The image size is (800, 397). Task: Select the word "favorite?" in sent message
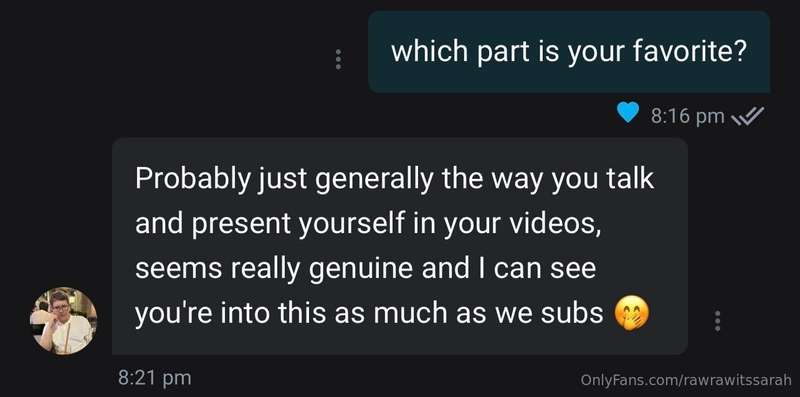(x=690, y=52)
